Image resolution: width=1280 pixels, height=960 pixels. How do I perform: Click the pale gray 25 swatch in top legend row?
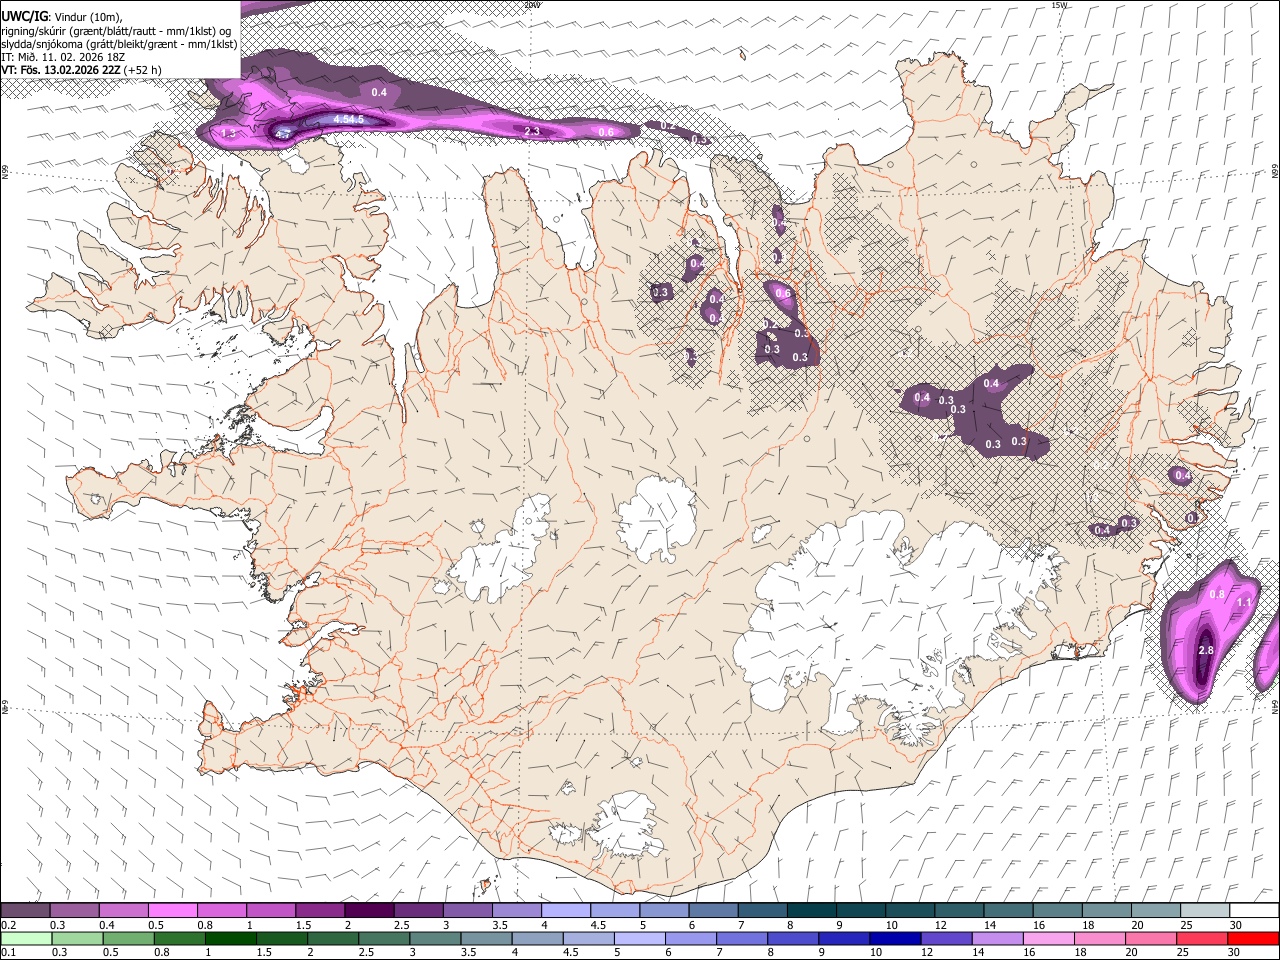click(1205, 911)
